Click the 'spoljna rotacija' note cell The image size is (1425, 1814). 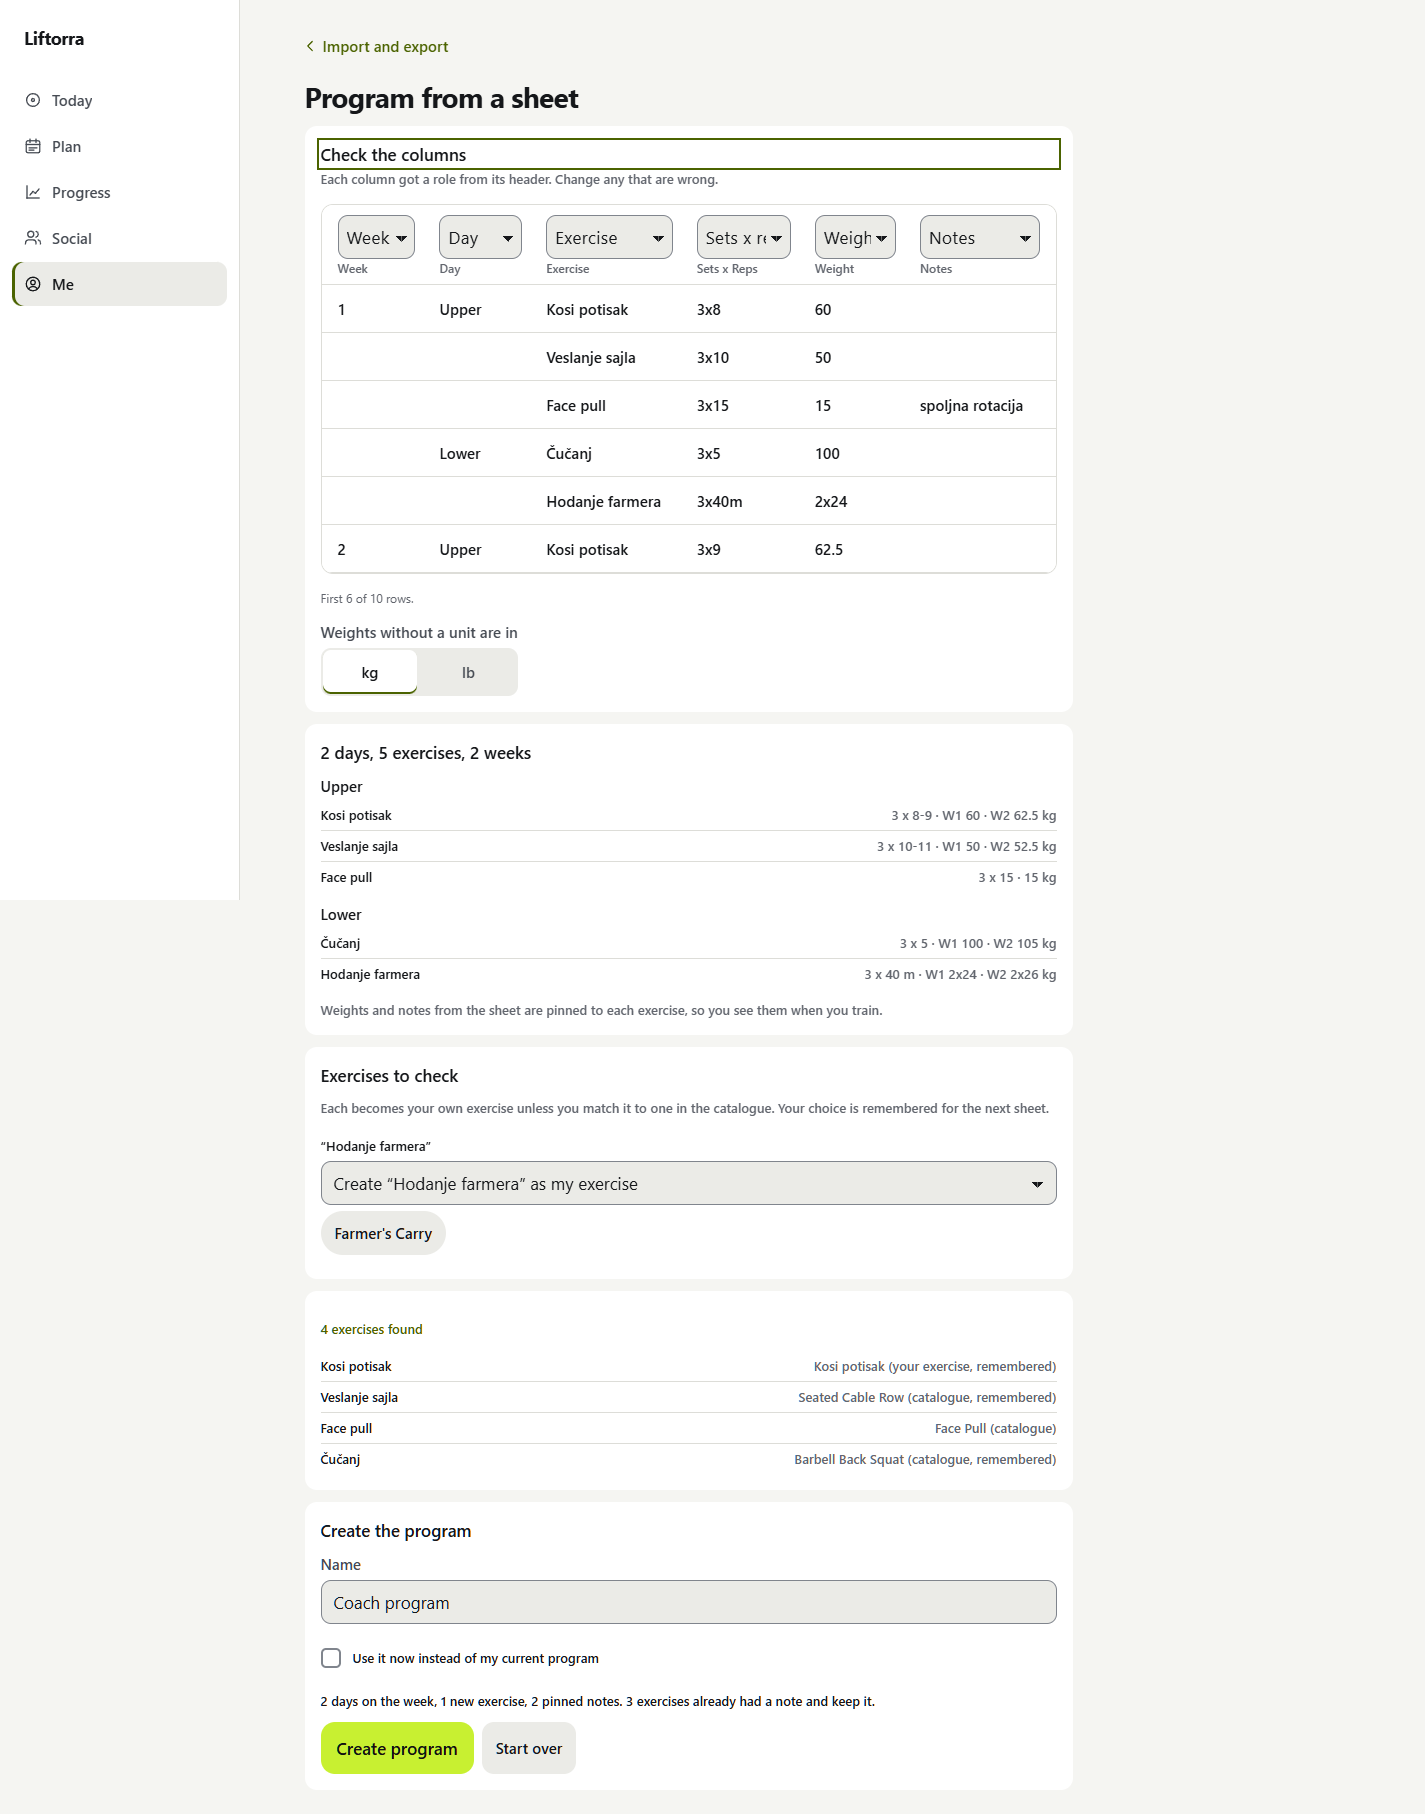pyautogui.click(x=971, y=405)
